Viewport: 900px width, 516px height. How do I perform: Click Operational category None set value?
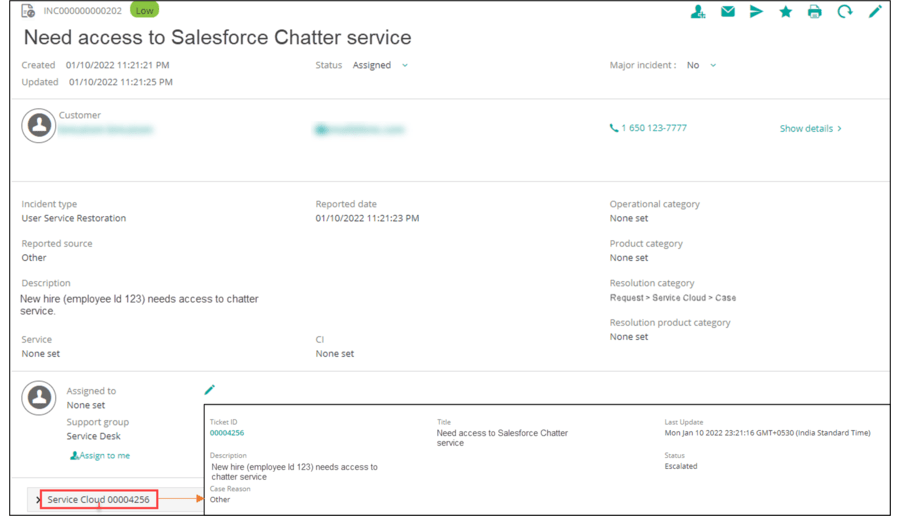(629, 218)
